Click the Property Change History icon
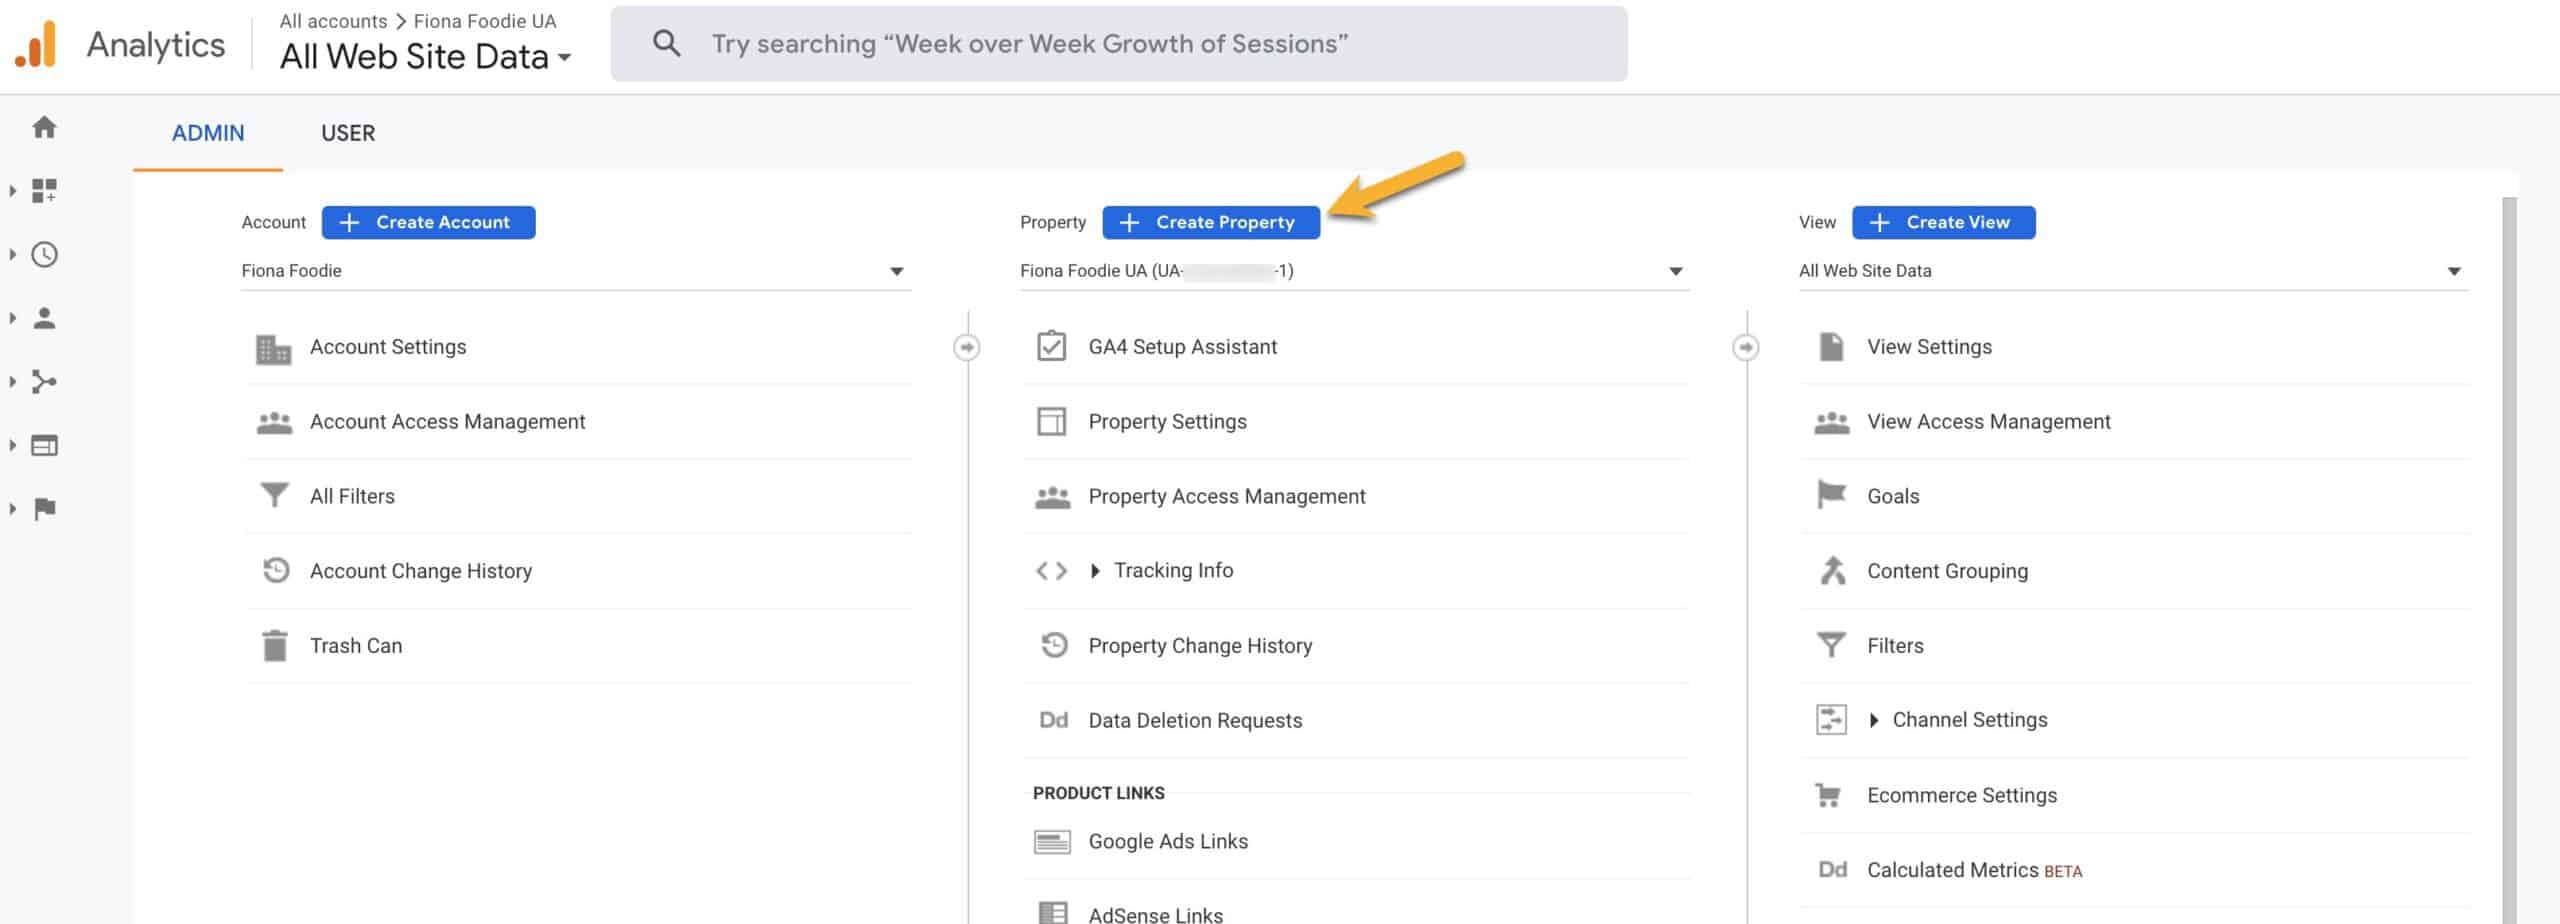2560x924 pixels. (1053, 645)
